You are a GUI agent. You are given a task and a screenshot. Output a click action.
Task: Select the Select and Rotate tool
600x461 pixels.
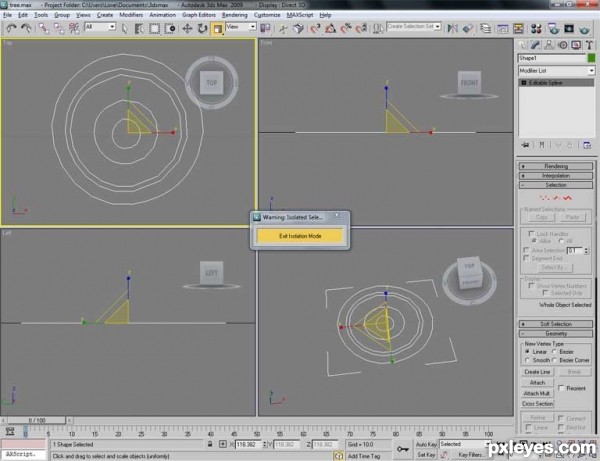click(202, 29)
